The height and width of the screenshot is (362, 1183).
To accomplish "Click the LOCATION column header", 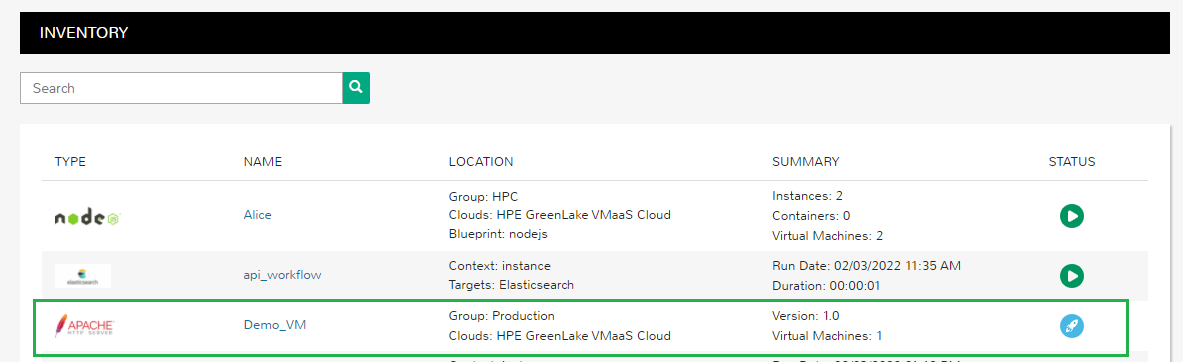I will pyautogui.click(x=481, y=162).
